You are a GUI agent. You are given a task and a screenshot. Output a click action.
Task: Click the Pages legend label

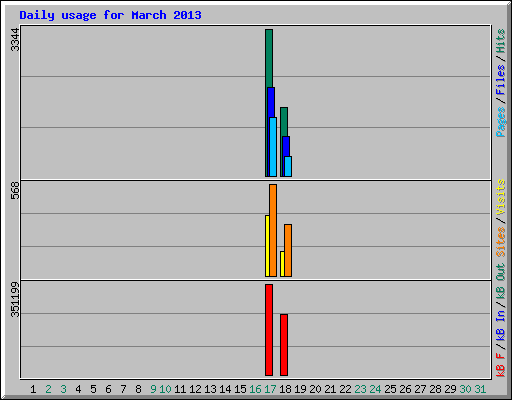tap(501, 122)
